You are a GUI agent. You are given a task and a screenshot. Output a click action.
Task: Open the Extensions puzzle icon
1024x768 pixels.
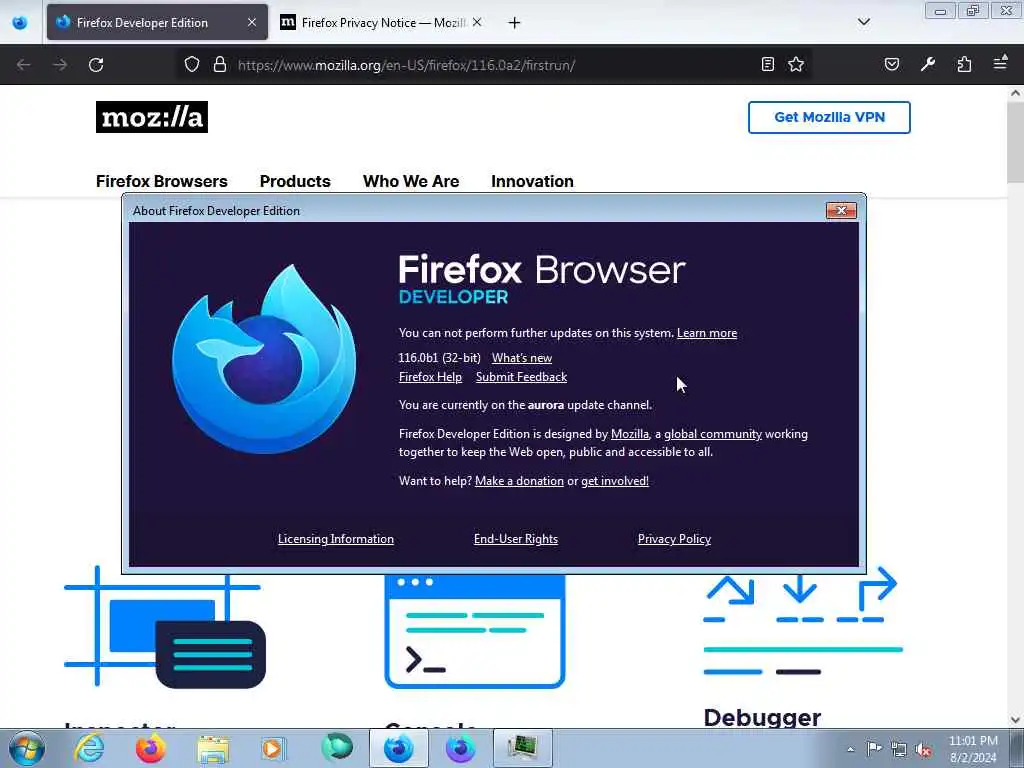(964, 64)
